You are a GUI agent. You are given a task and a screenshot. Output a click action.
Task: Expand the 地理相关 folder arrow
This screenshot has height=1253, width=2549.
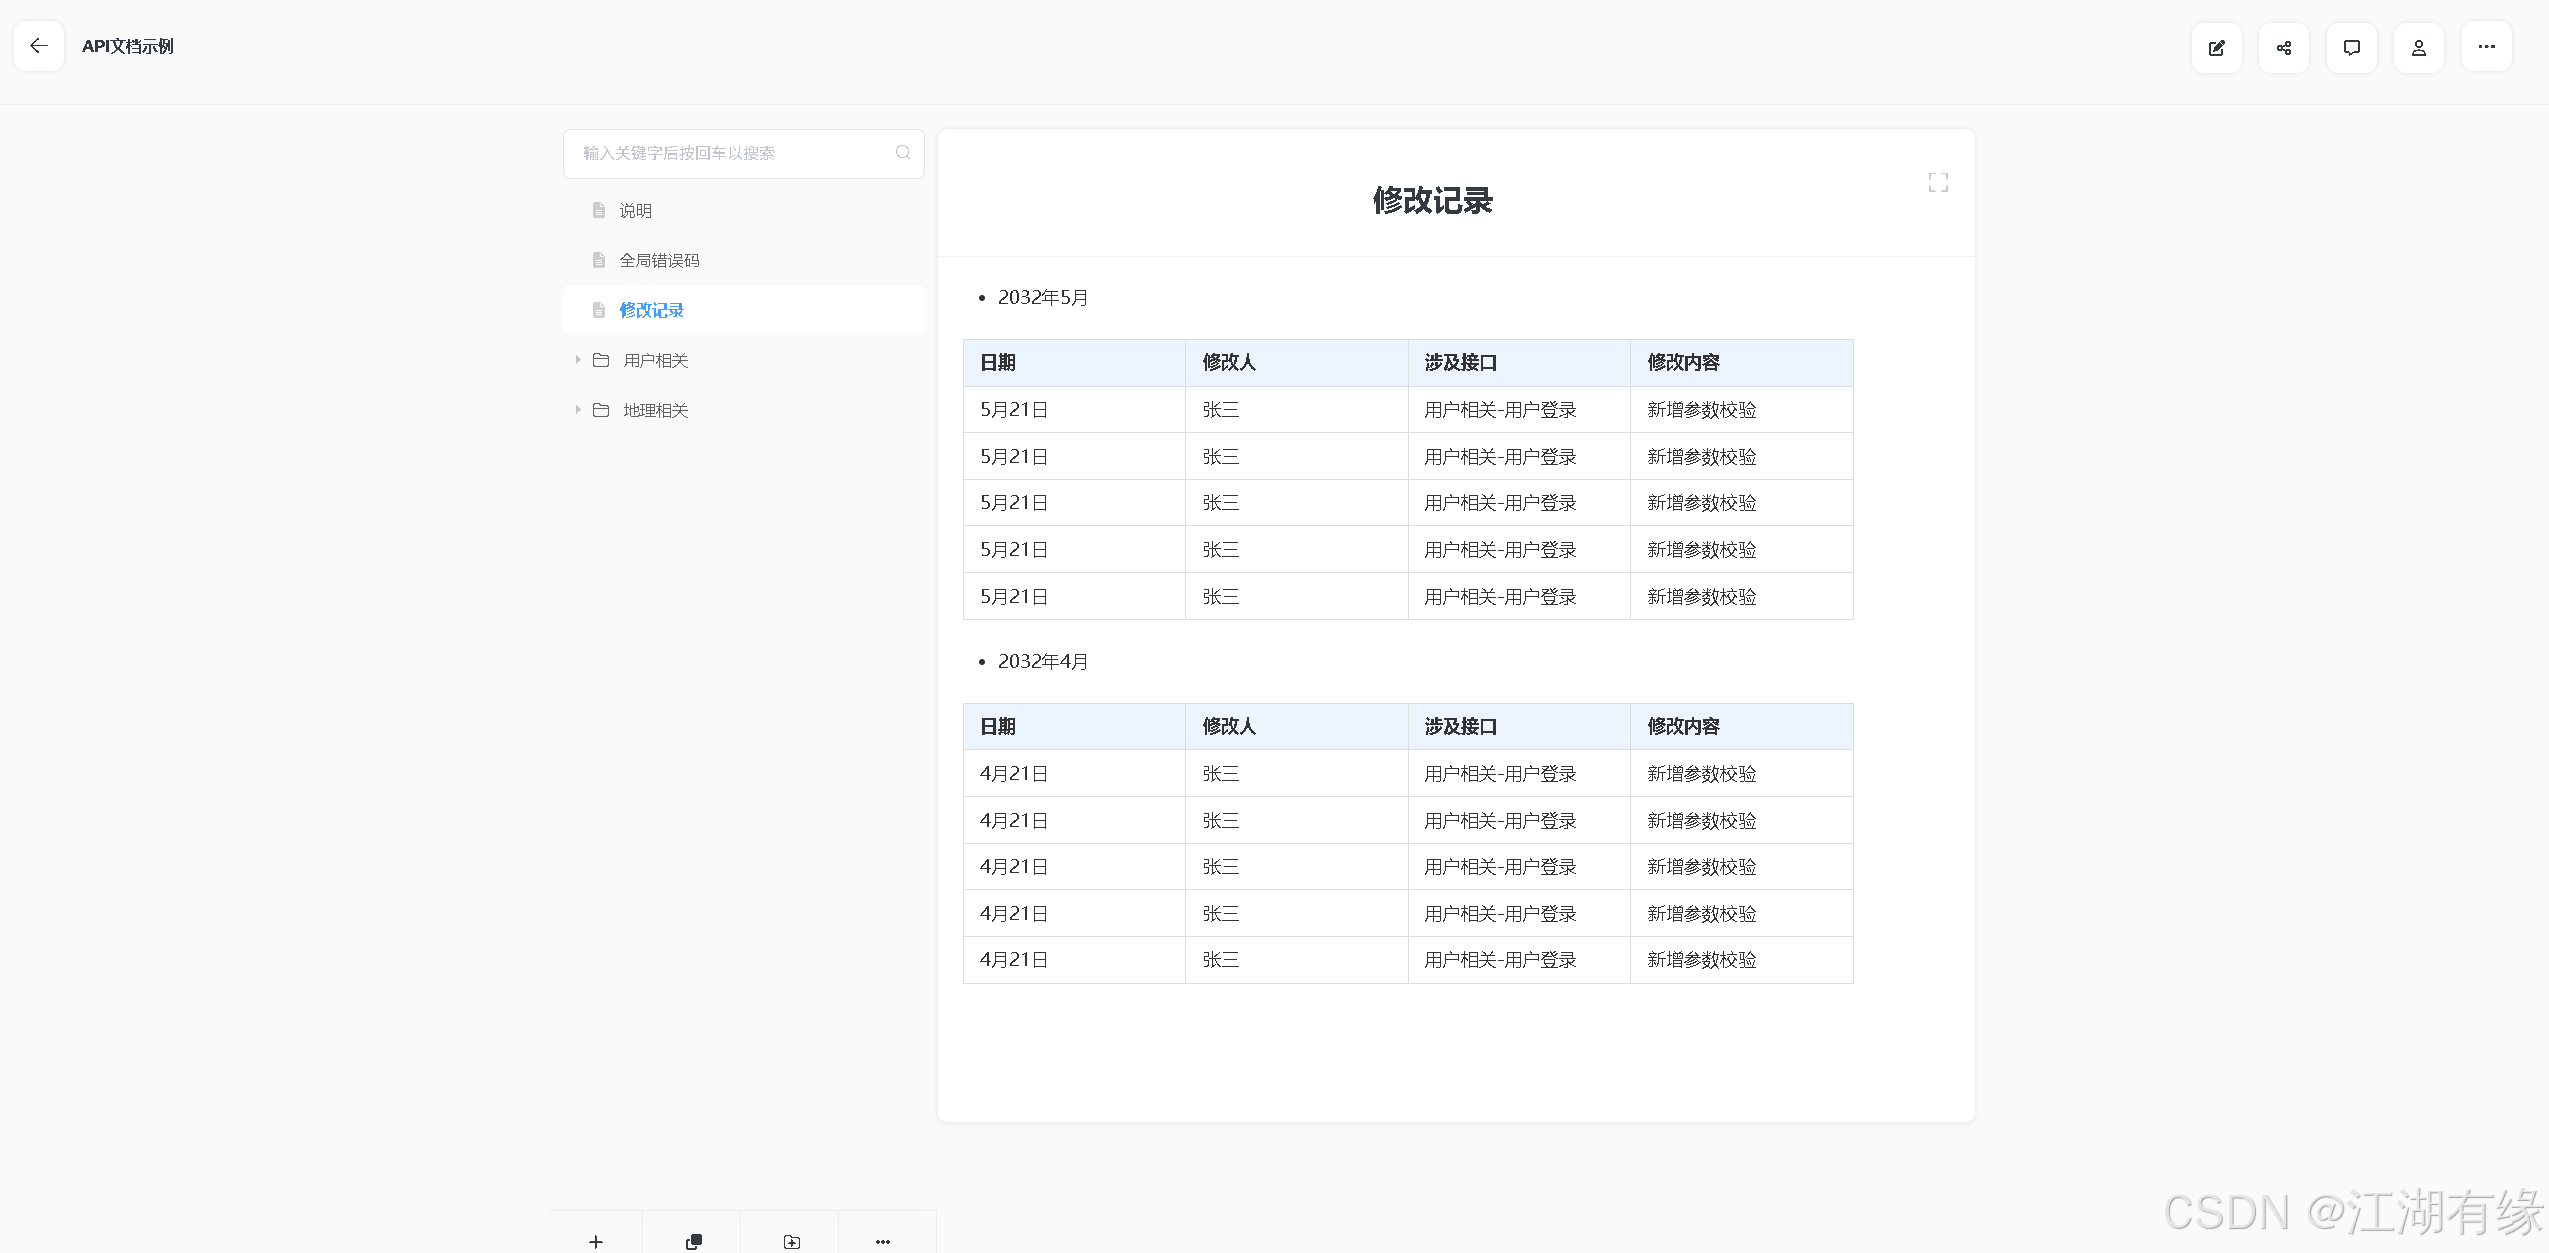pos(577,410)
